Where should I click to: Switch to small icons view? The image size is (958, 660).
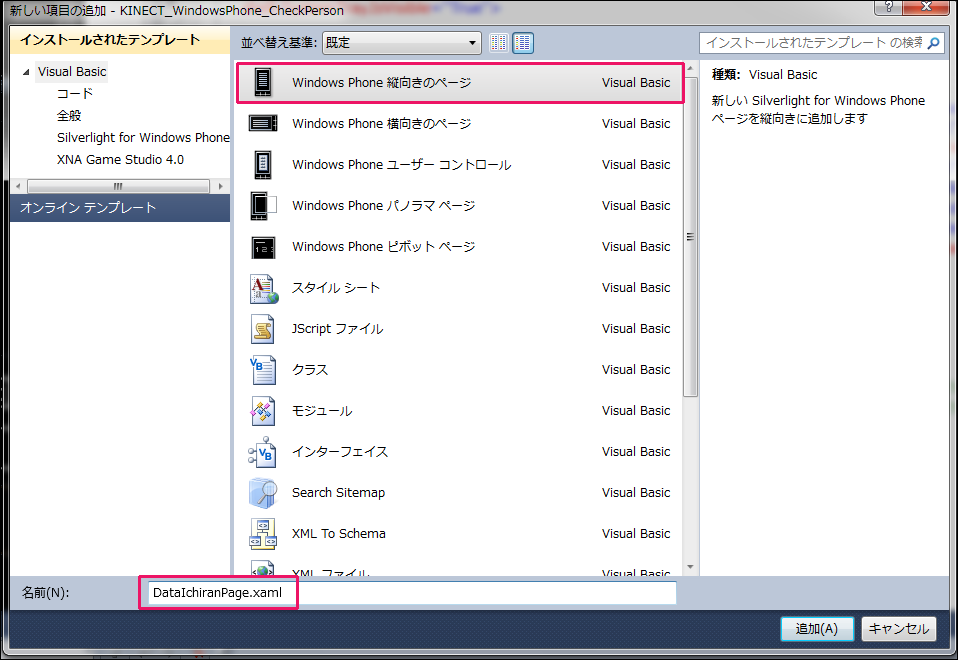[499, 43]
